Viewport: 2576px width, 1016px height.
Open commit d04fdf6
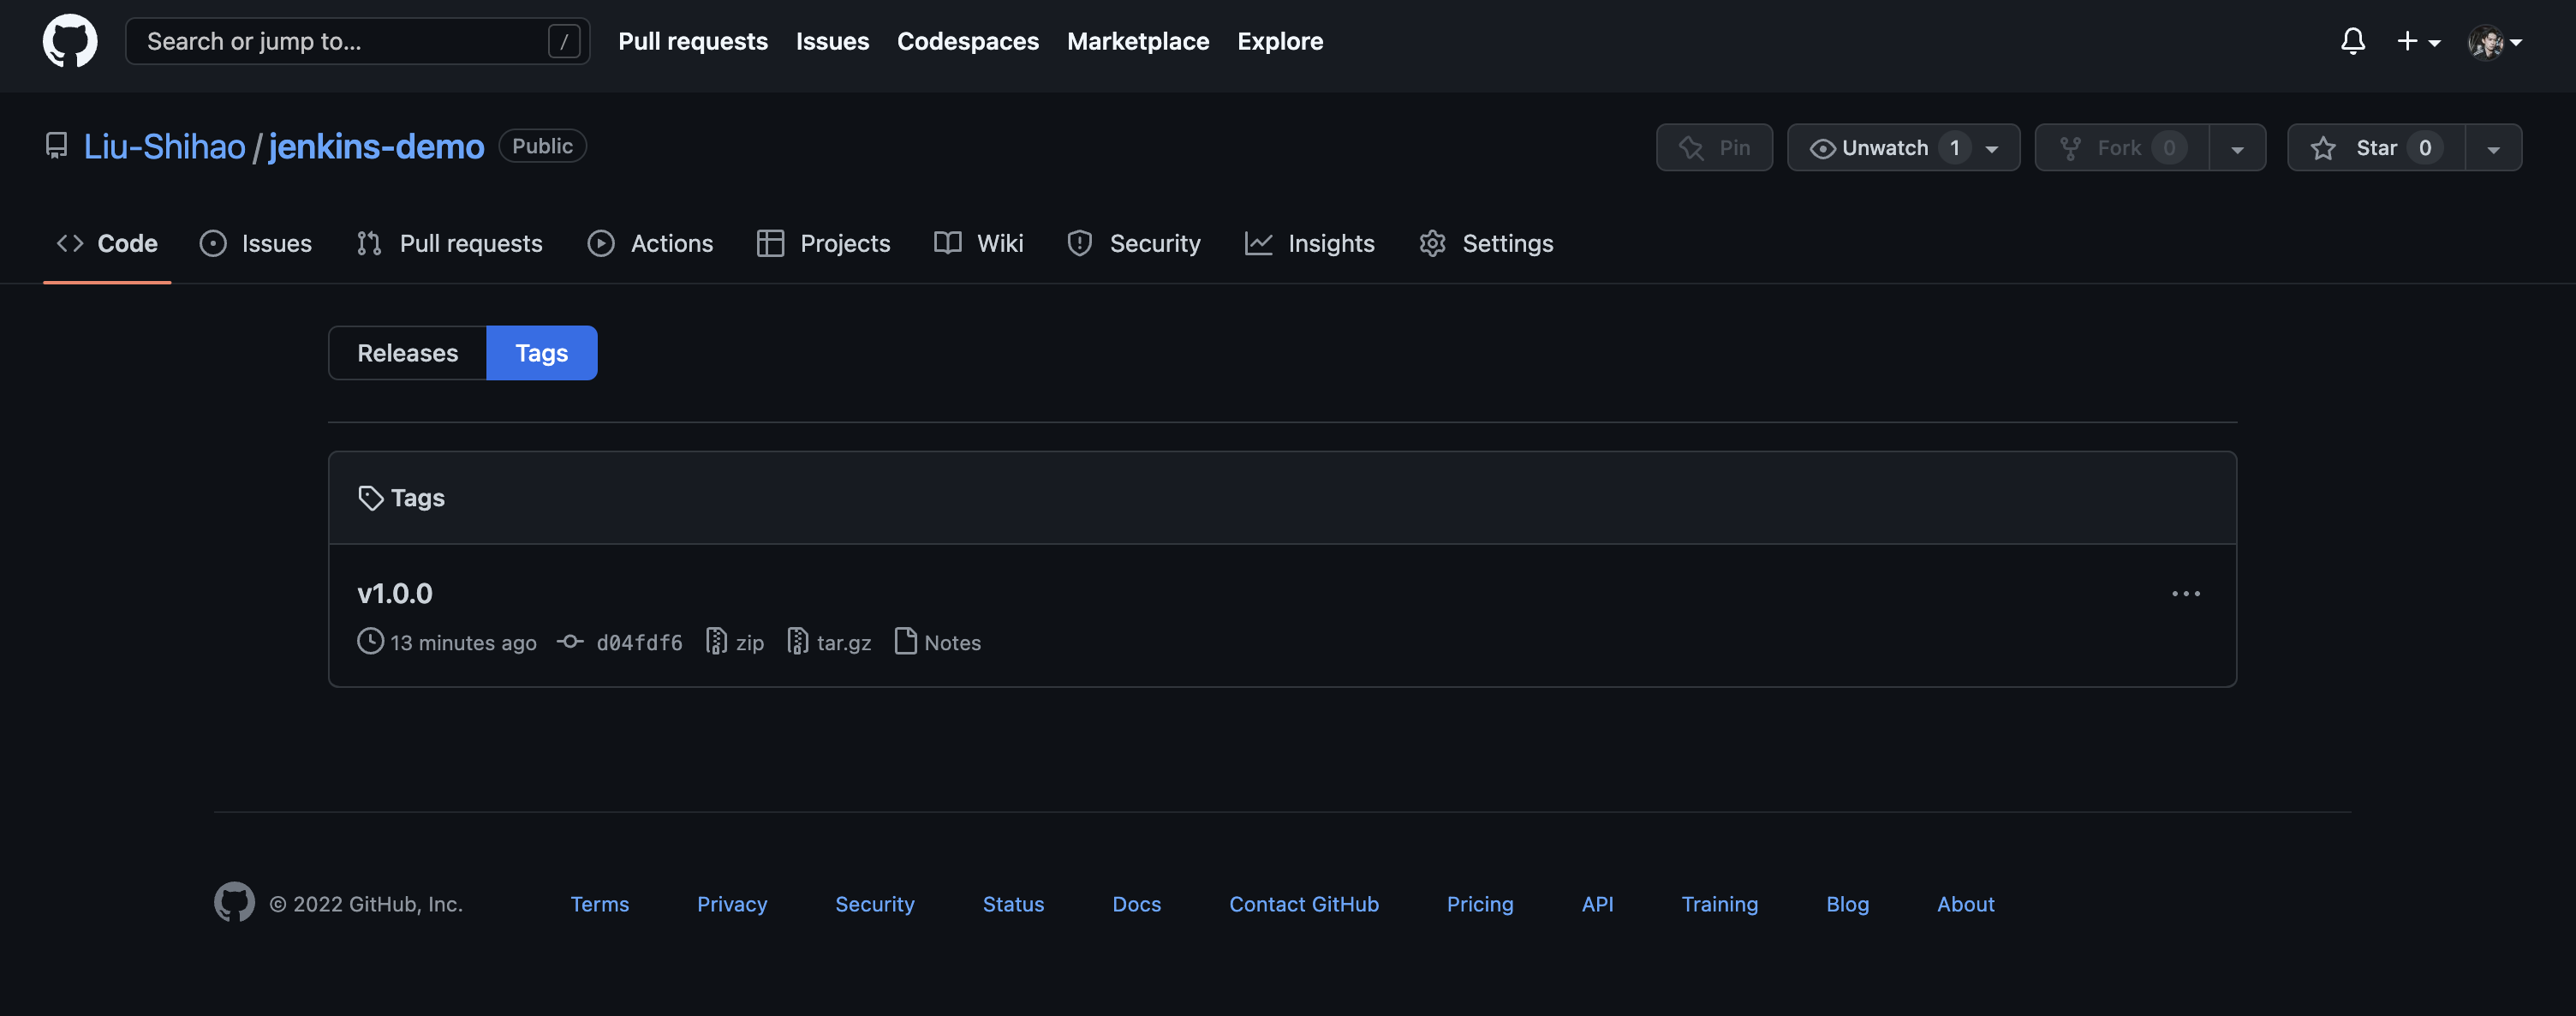pyautogui.click(x=638, y=643)
